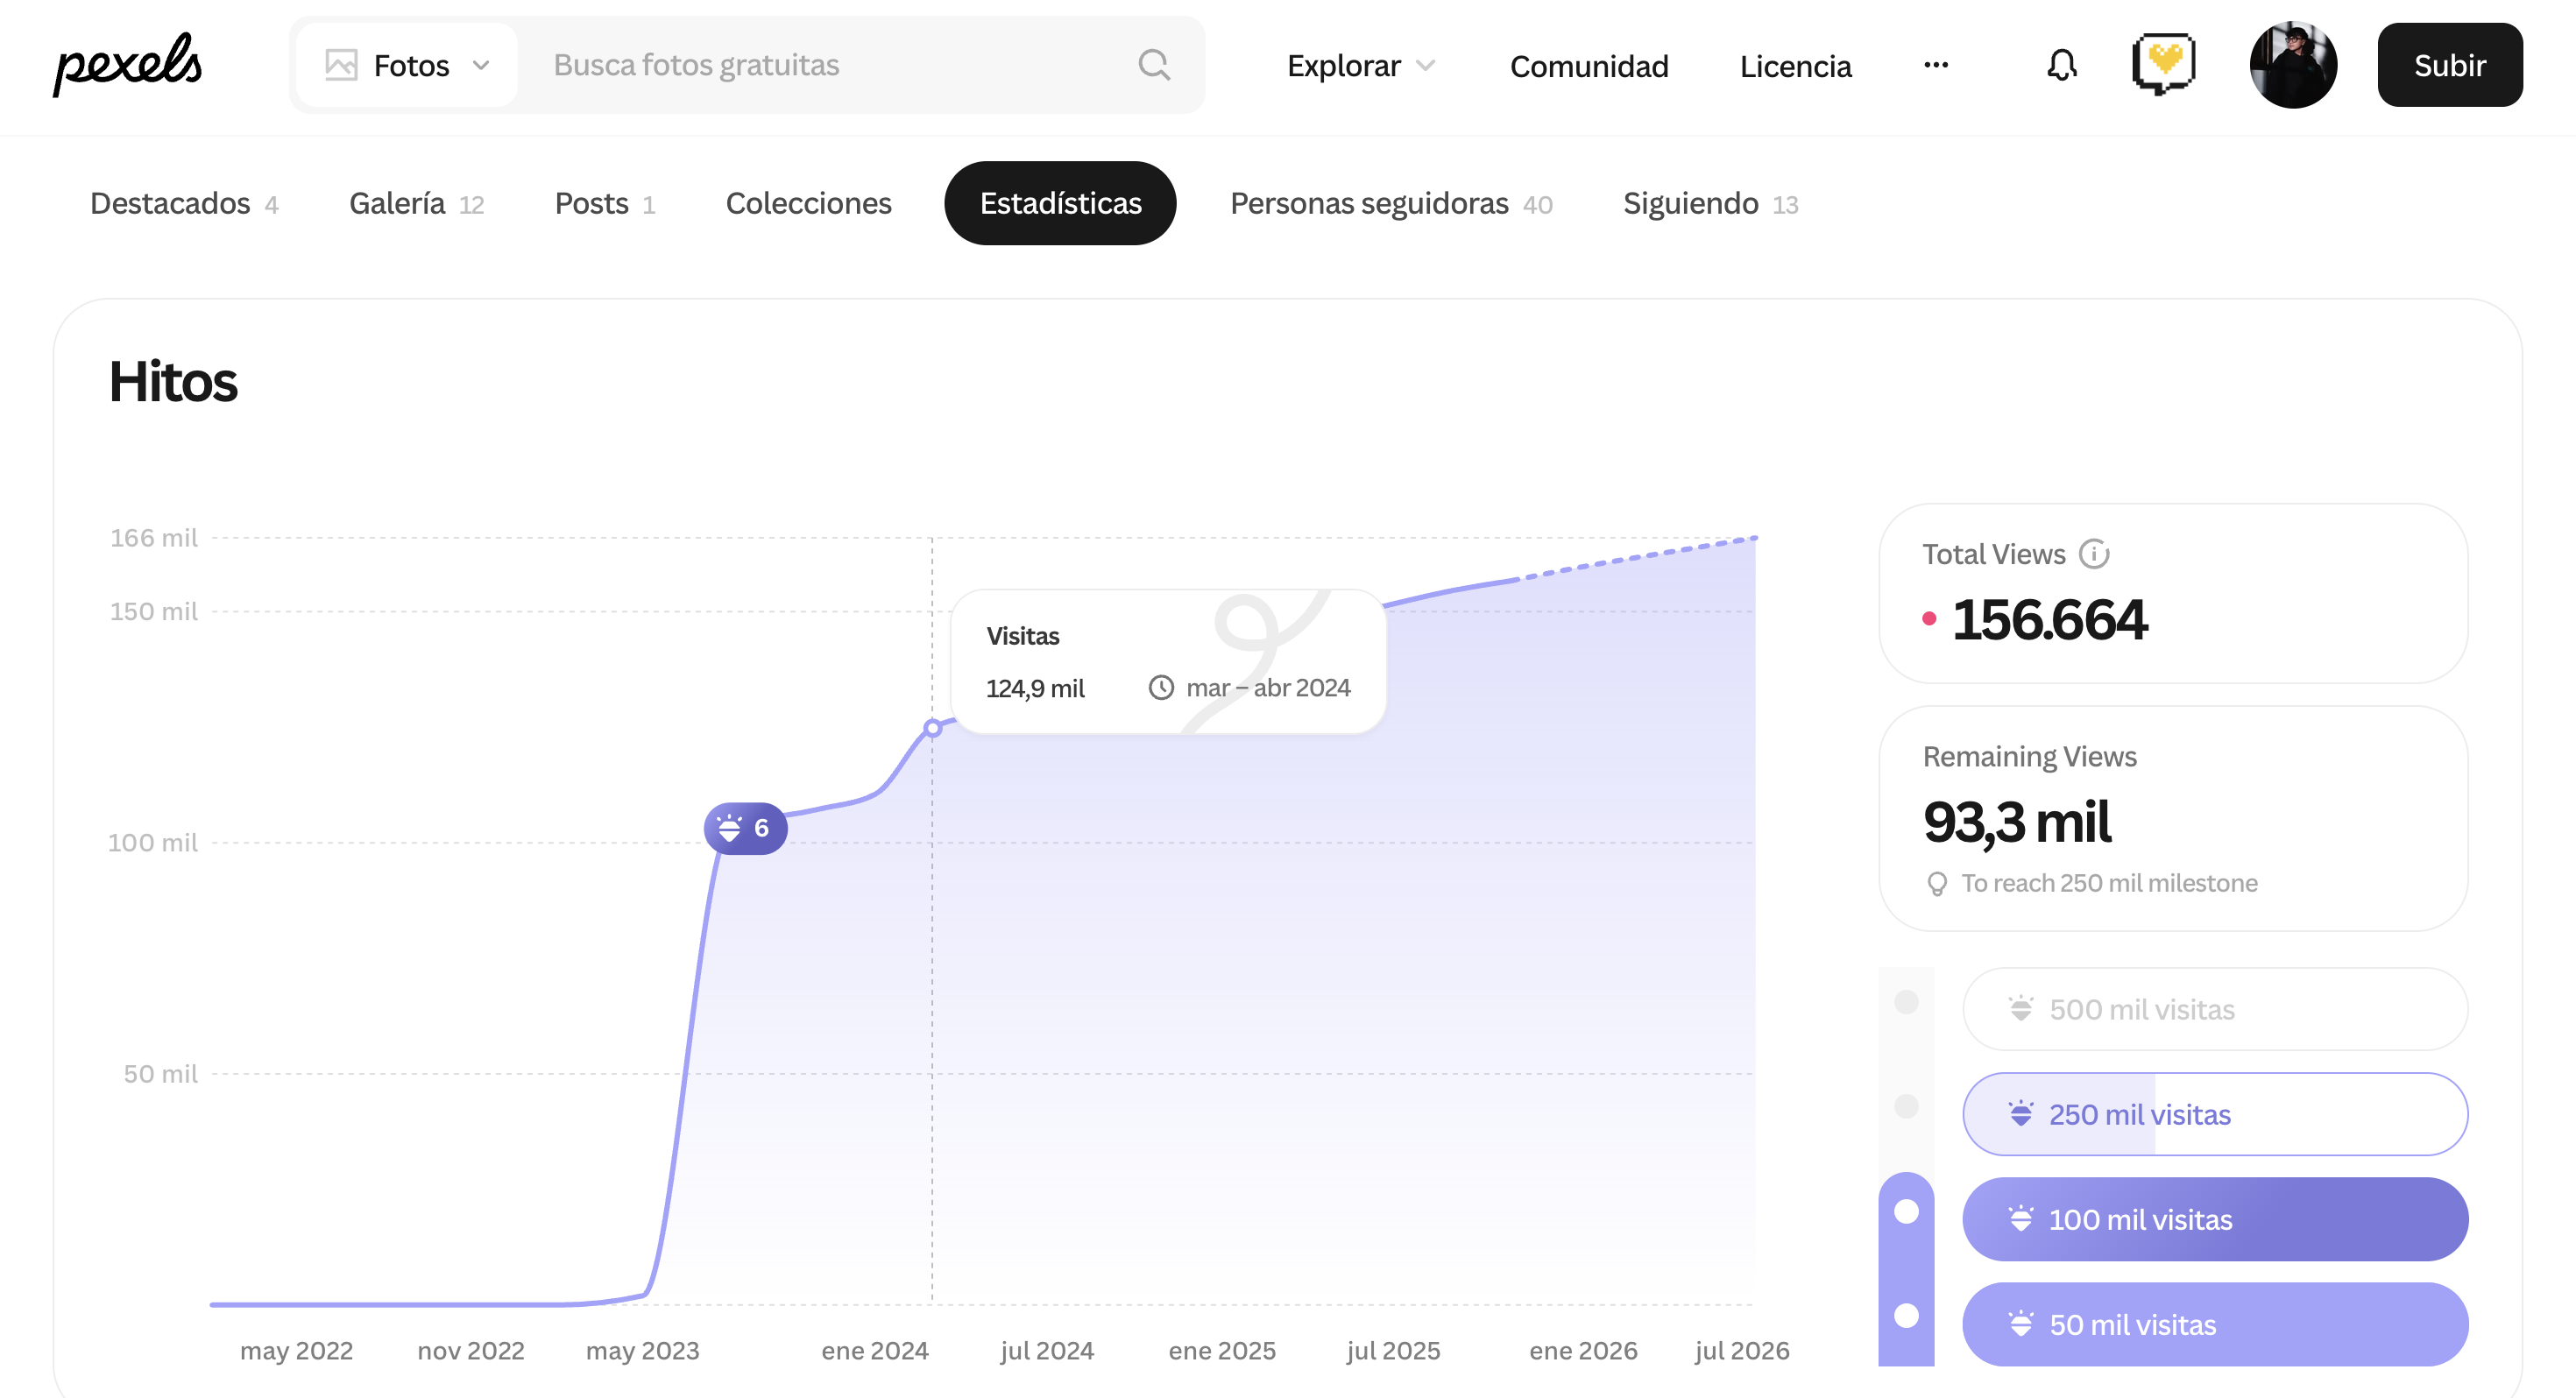The height and width of the screenshot is (1398, 2576).
Task: Select the 250 mil visitas milestone
Action: [x=2214, y=1114]
